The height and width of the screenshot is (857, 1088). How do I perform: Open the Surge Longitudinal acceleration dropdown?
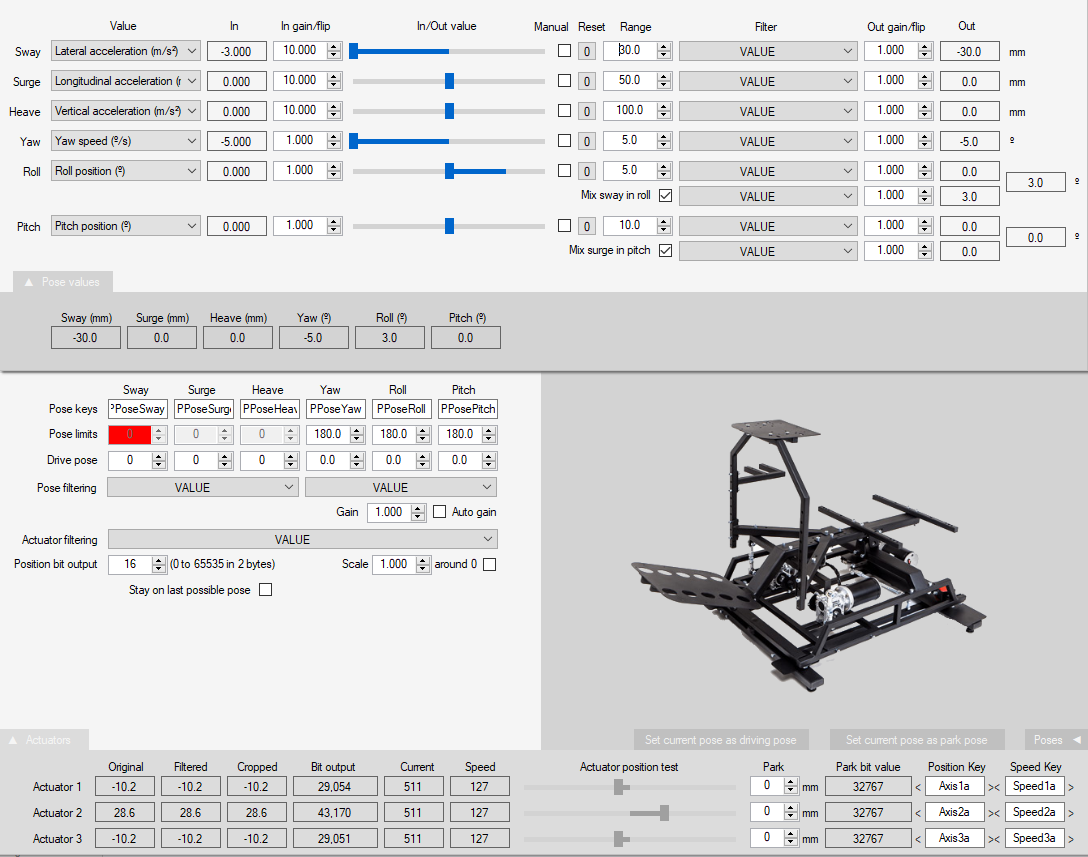point(126,81)
